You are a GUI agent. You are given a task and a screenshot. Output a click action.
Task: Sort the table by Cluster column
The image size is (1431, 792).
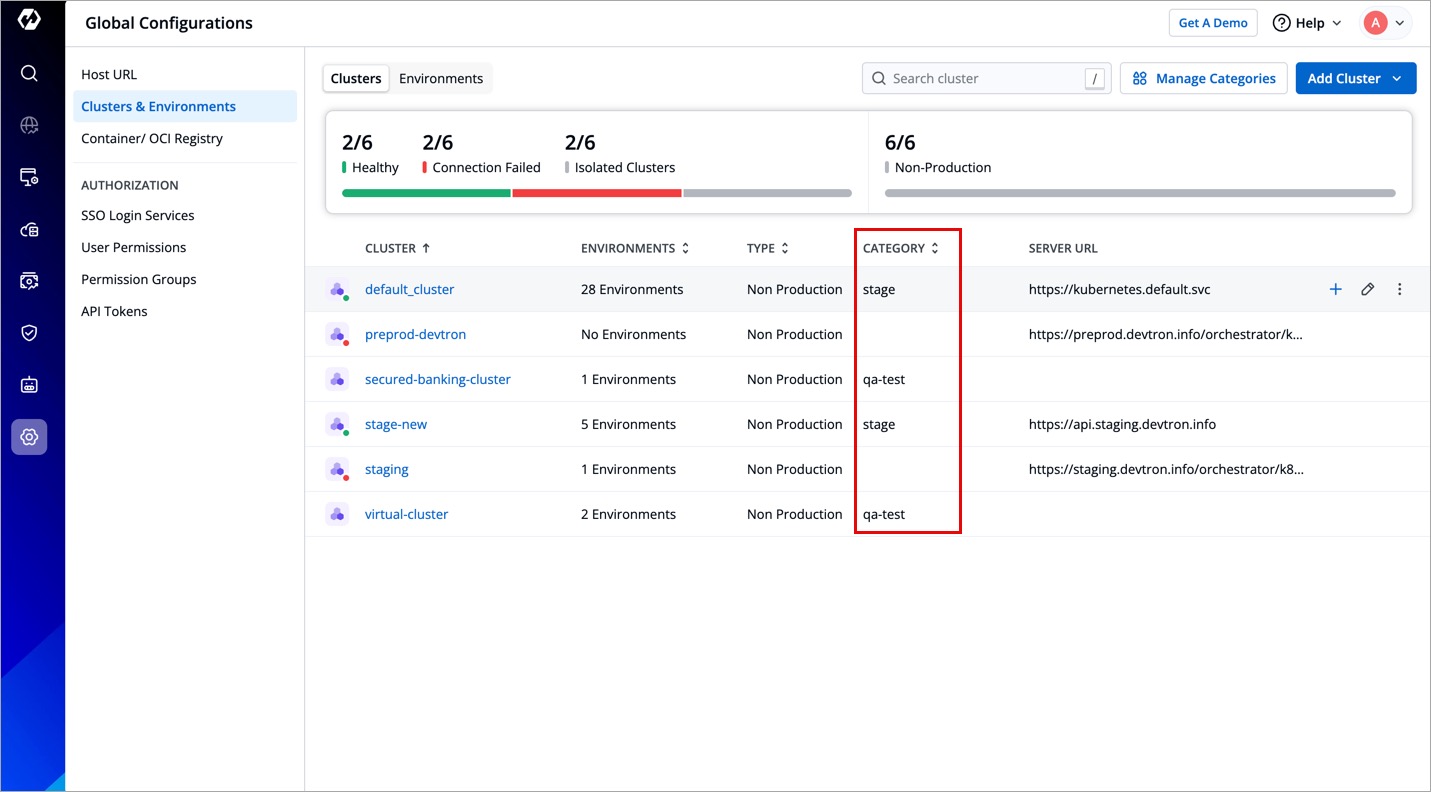point(397,248)
